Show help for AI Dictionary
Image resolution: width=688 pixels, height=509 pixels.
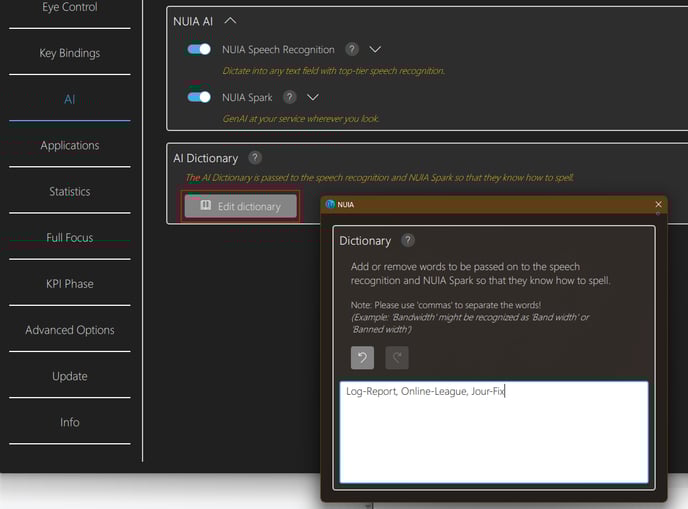pos(255,158)
